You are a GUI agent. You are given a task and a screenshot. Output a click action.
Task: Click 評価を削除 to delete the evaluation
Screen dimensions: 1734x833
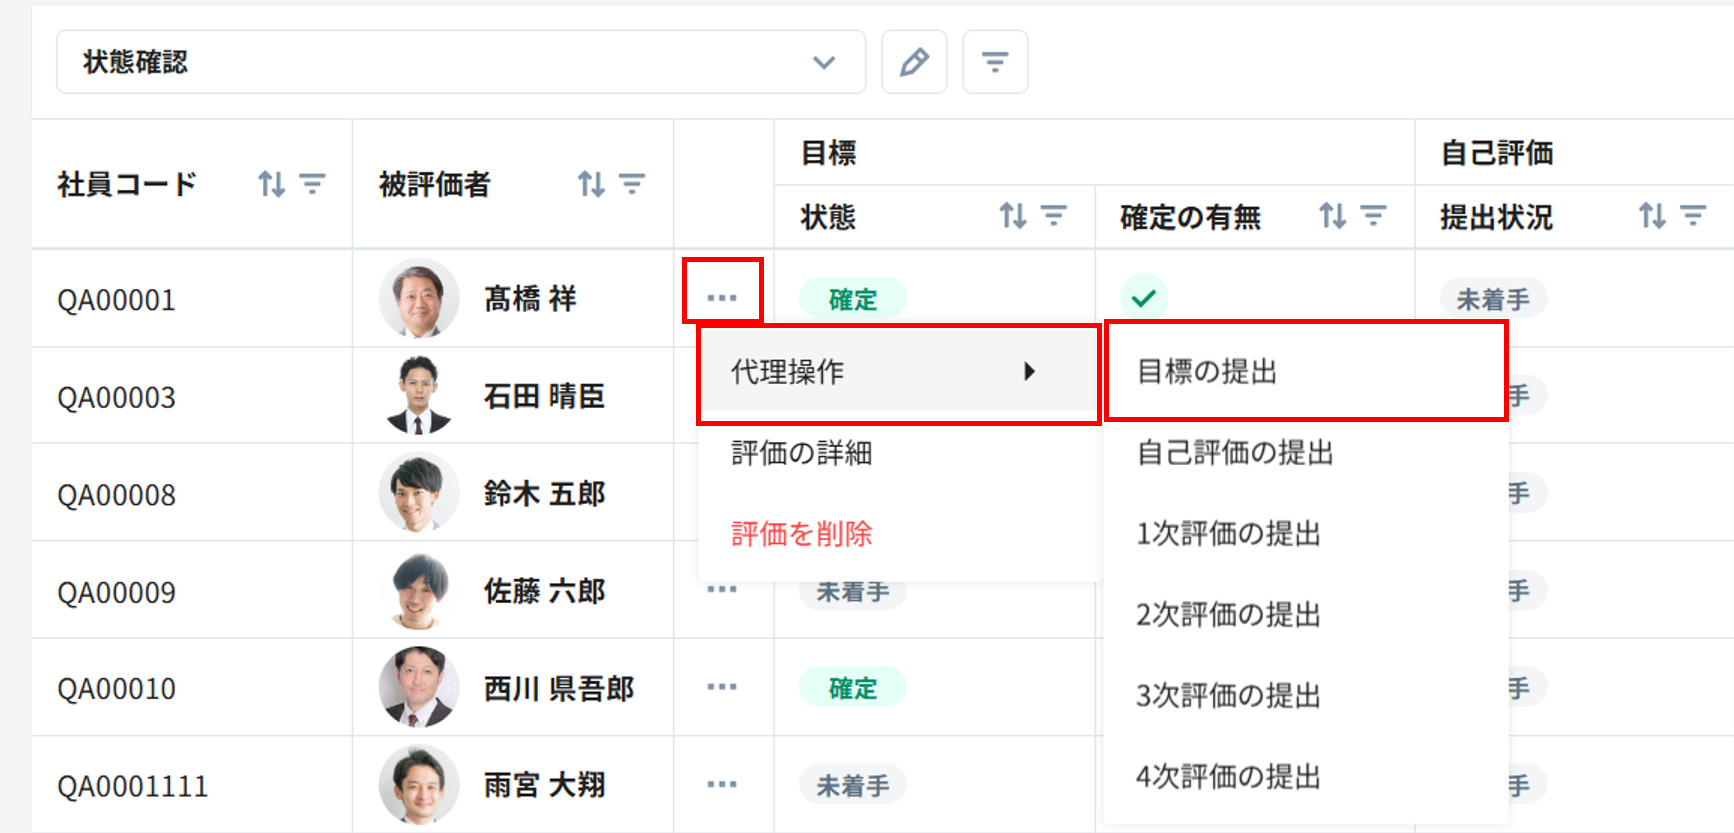coord(802,534)
